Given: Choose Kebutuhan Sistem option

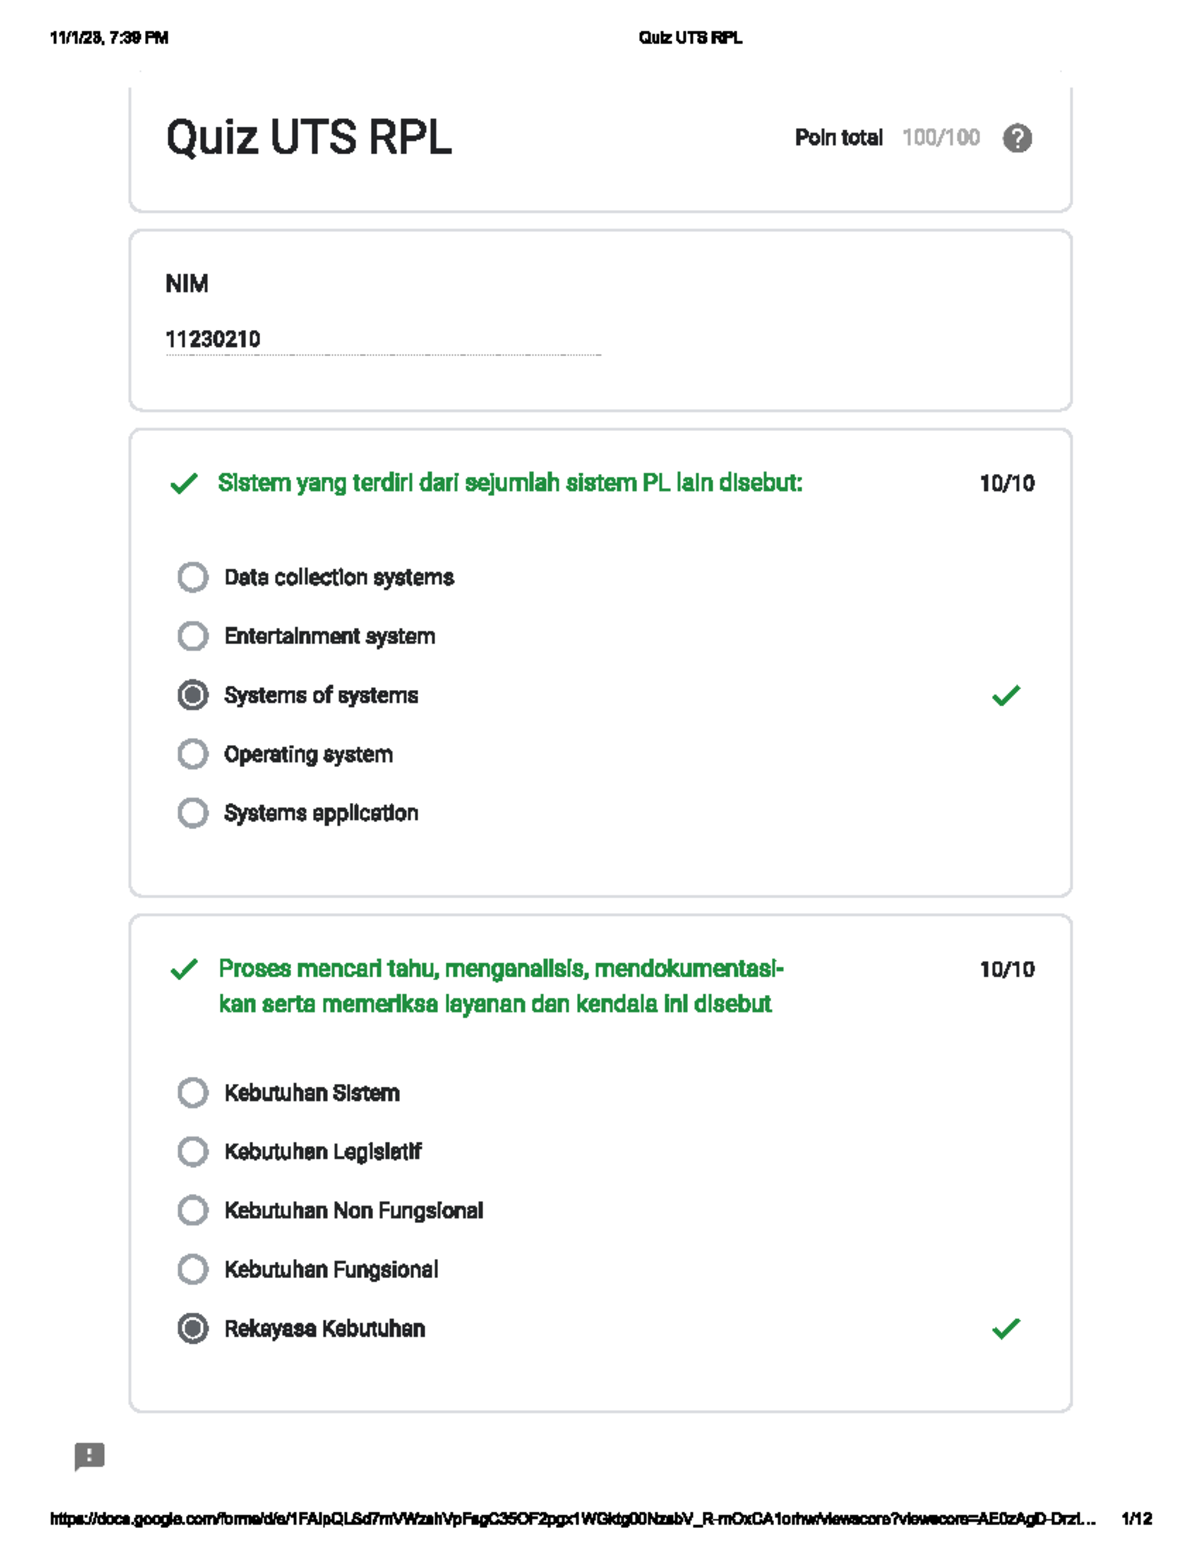Looking at the screenshot, I should tap(193, 1093).
